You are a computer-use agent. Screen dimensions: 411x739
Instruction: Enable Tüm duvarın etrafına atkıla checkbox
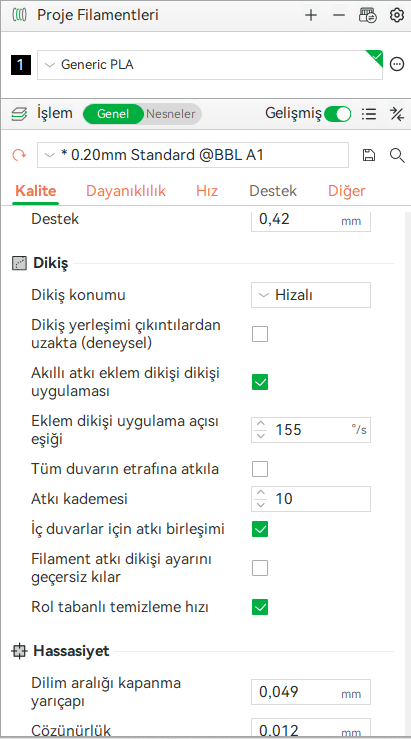(260, 469)
